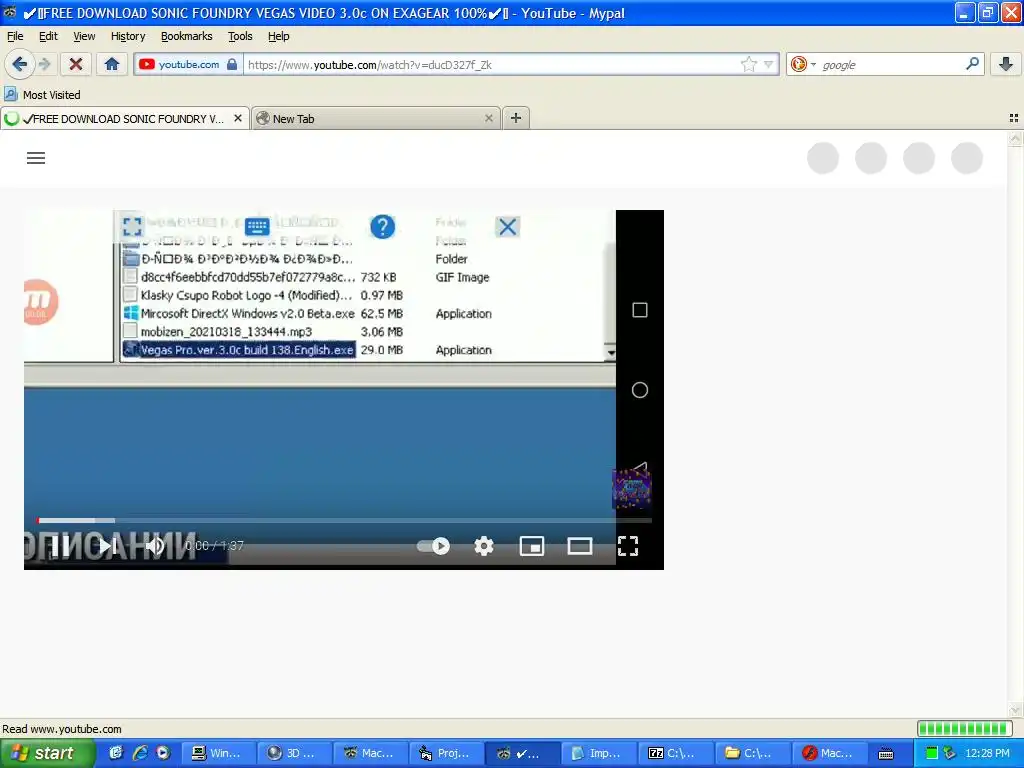The height and width of the screenshot is (768, 1024).
Task: Switch to the folder C:\ taskbar window
Action: (752, 753)
